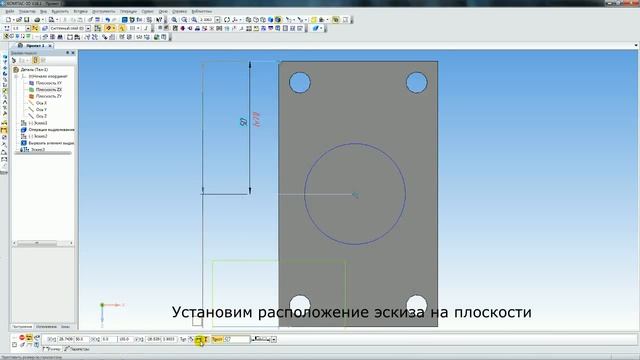Switch to the Размер property tab
The width and height of the screenshot is (640, 360).
52,349
